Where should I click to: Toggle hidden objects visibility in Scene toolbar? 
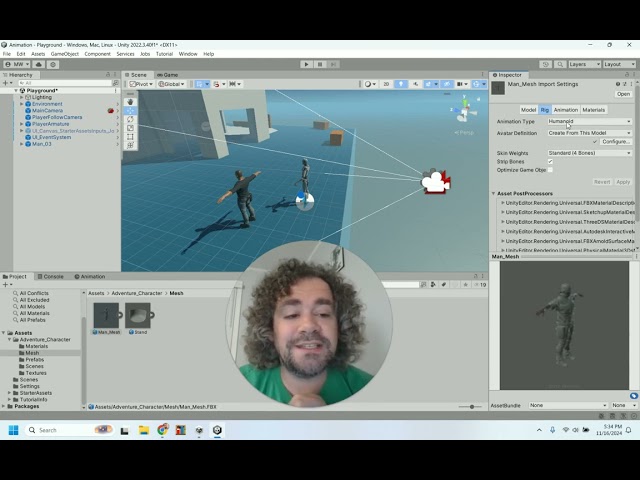click(447, 84)
